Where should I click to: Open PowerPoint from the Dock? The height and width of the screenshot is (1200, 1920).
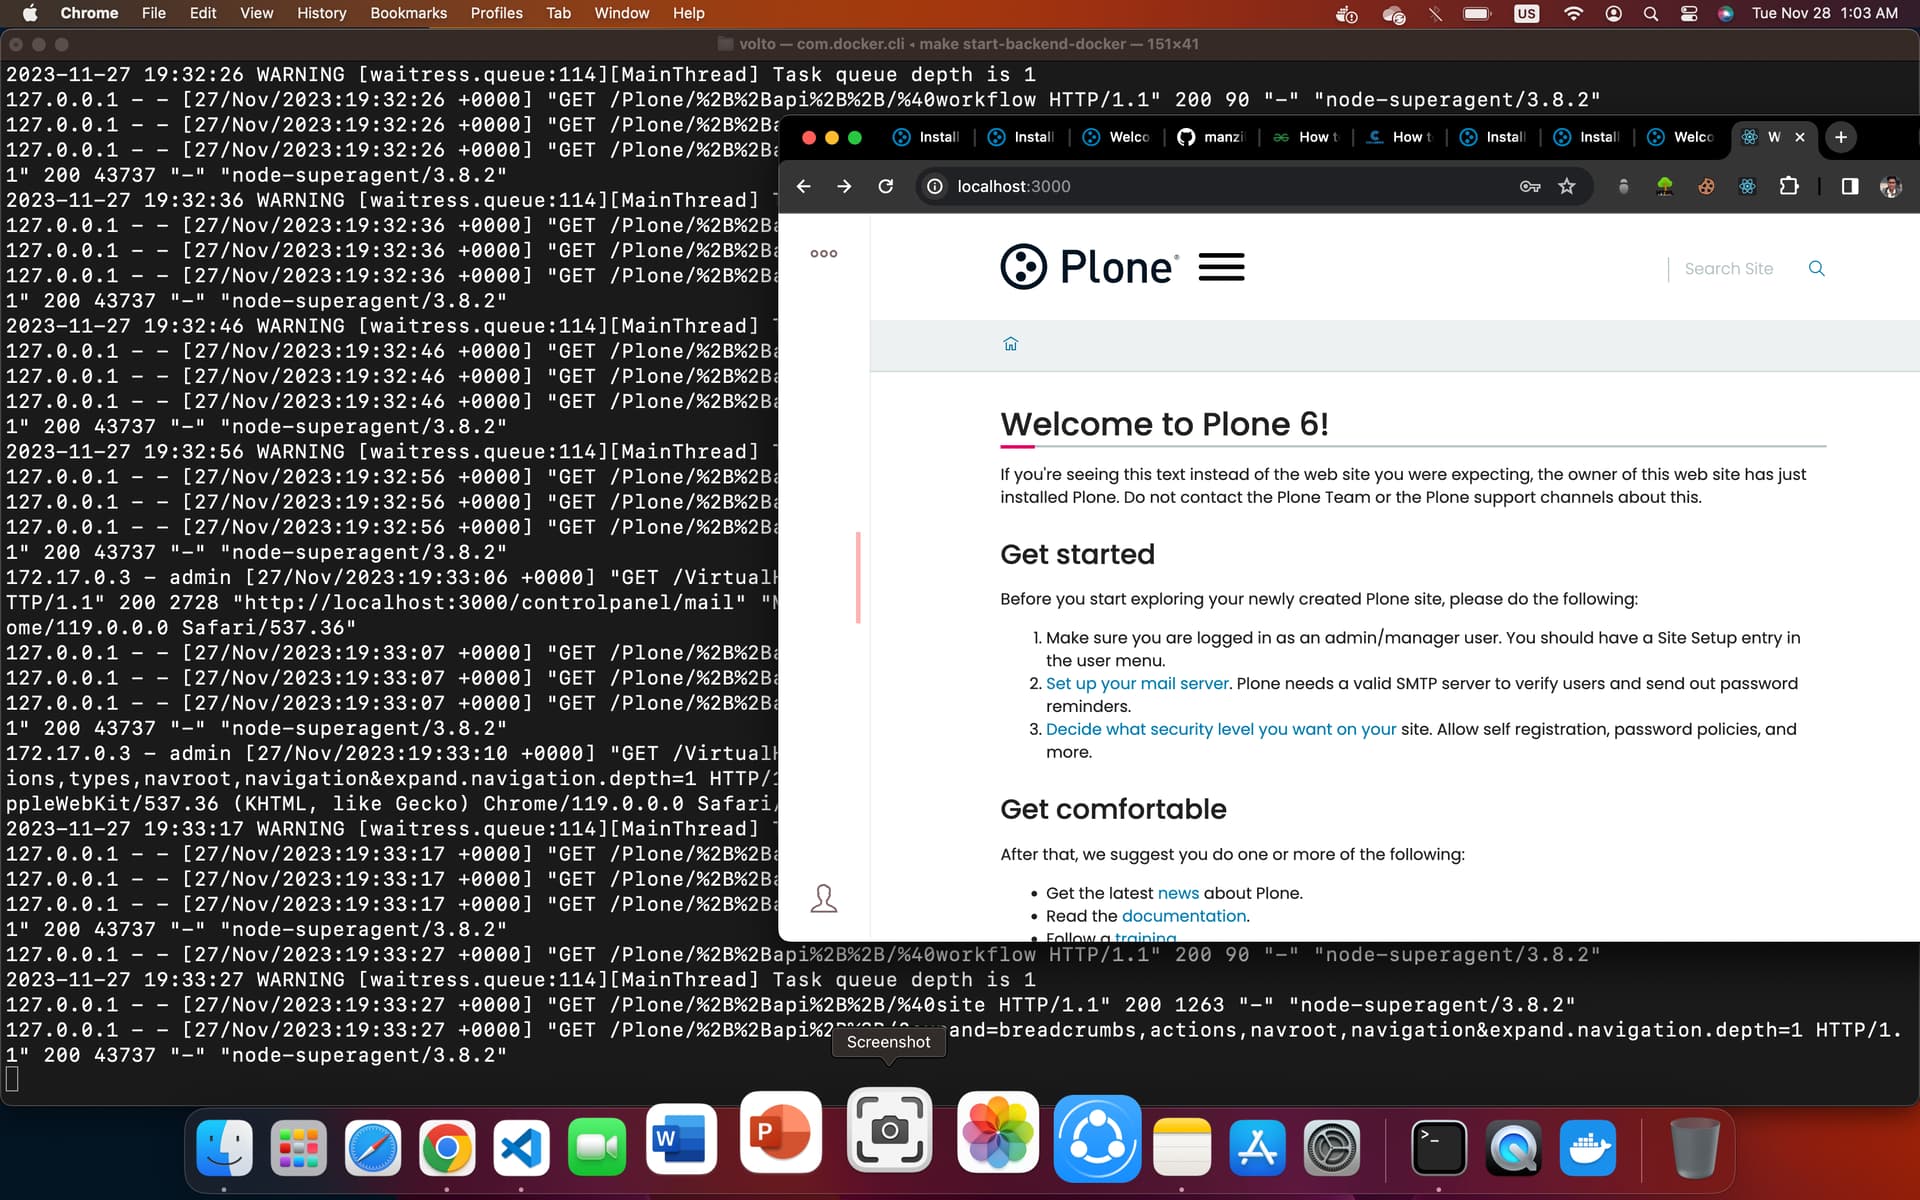point(781,1132)
